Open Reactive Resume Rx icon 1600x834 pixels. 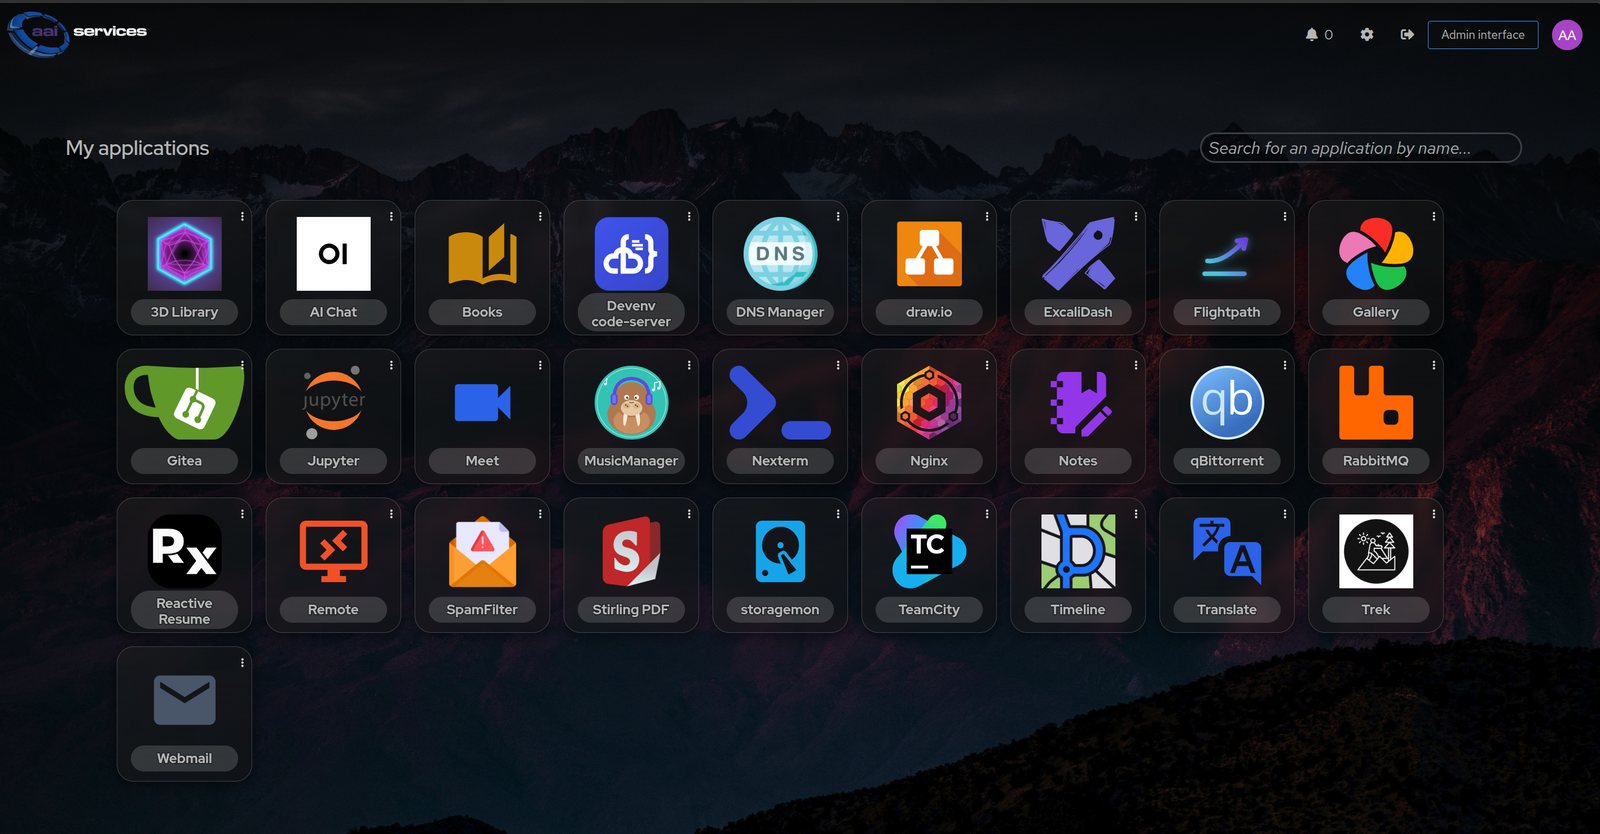pyautogui.click(x=184, y=551)
